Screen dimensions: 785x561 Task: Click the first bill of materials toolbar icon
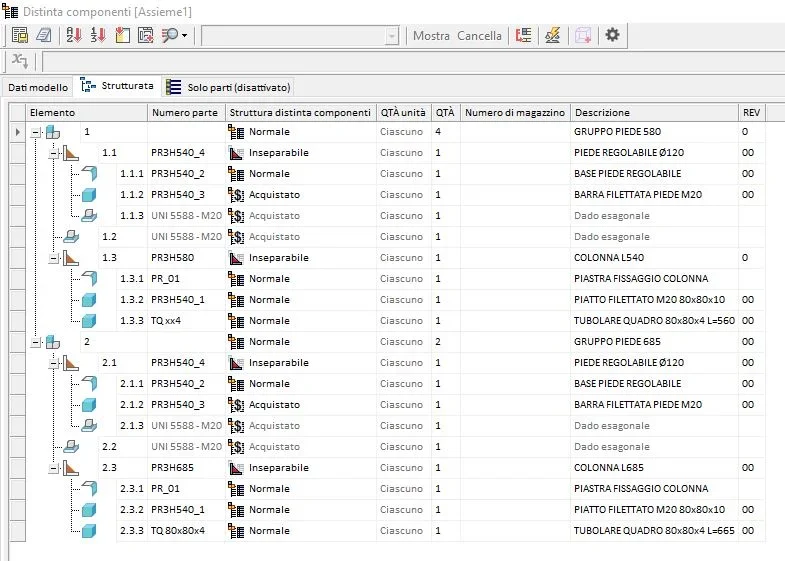pyautogui.click(x=20, y=35)
